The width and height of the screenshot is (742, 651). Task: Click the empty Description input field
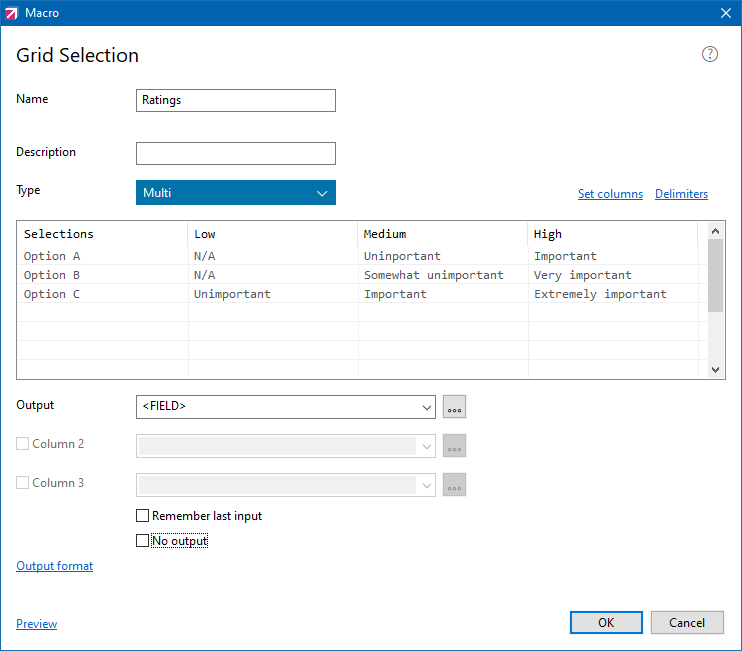(235, 153)
